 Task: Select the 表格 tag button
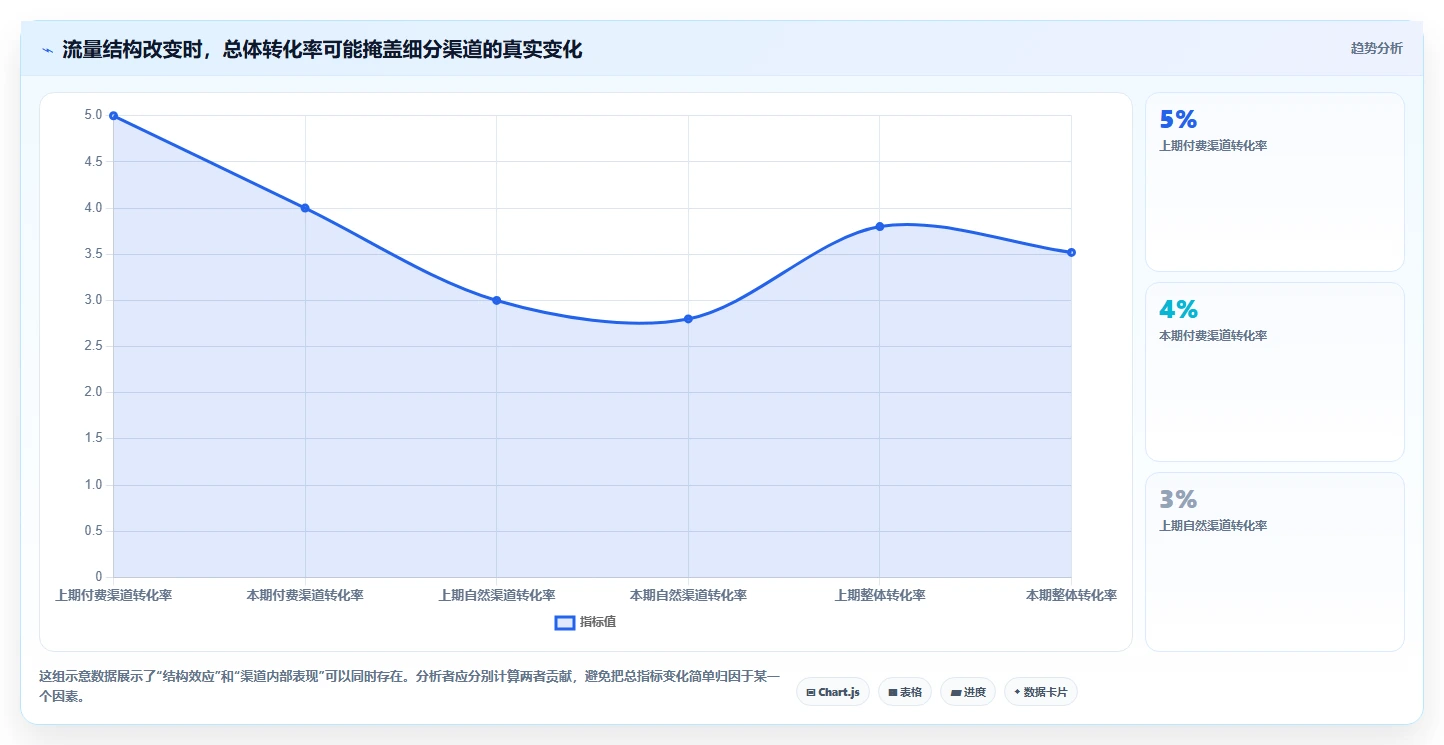905,692
